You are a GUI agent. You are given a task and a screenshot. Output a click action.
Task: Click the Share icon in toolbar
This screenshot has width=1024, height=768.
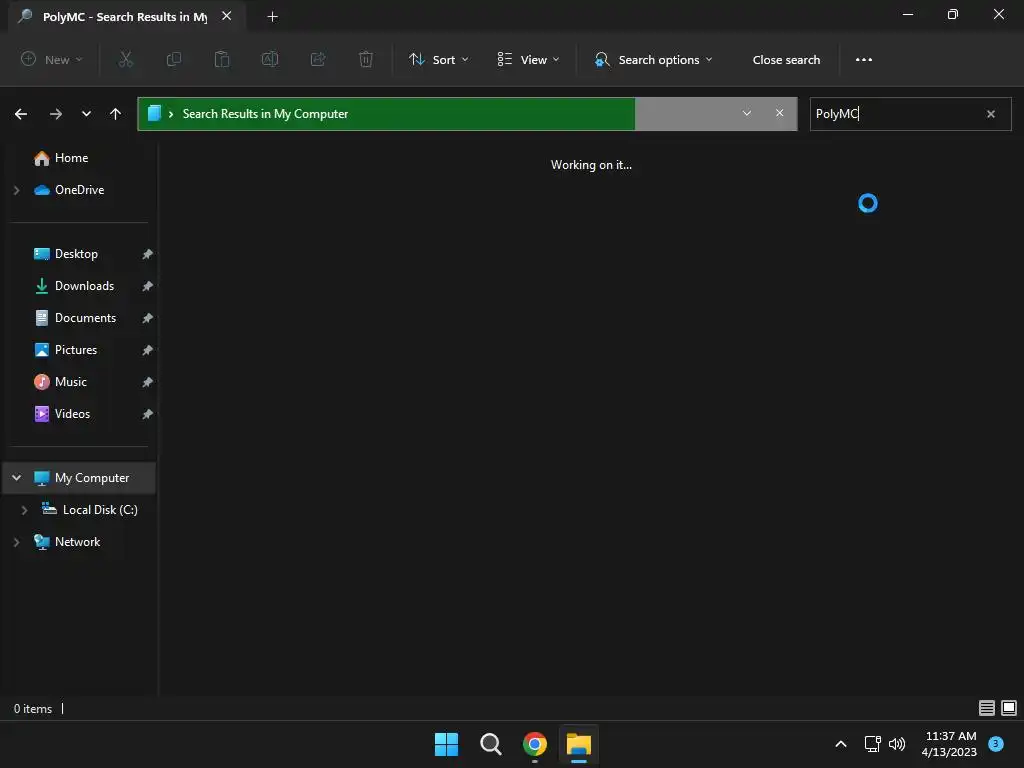click(x=318, y=59)
